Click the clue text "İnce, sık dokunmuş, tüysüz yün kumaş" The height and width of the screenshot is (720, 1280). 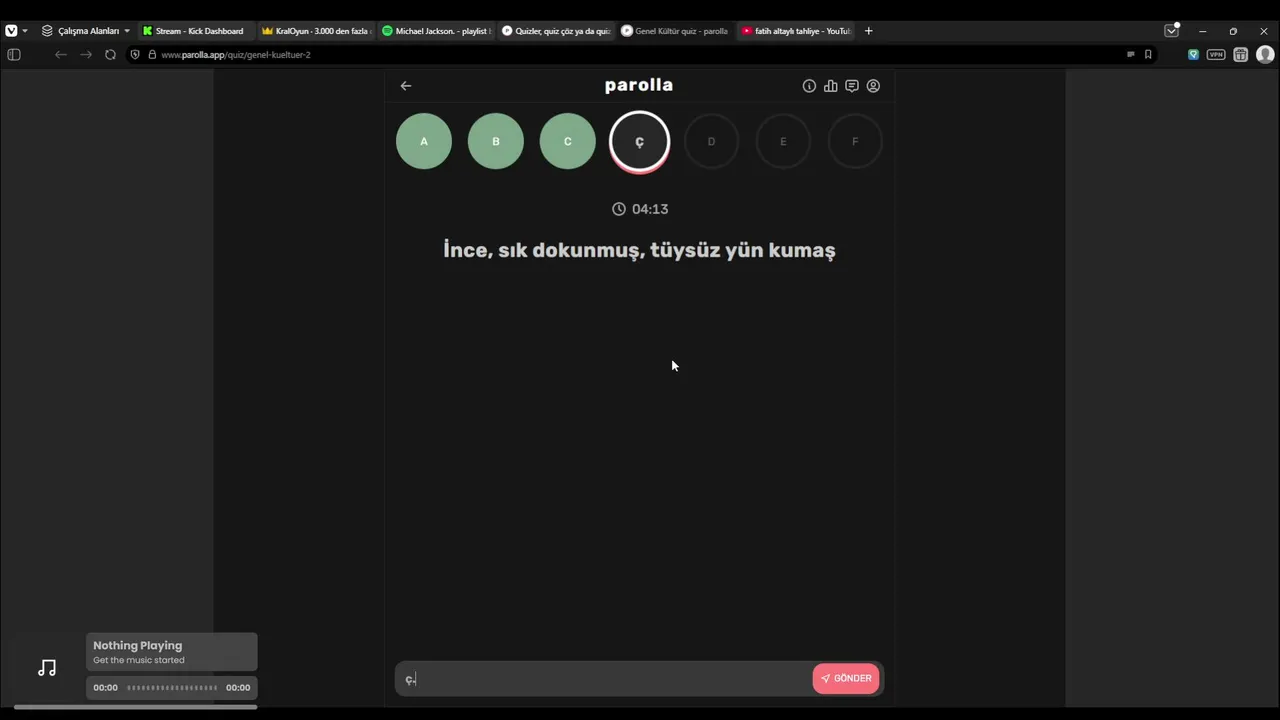[x=639, y=250]
